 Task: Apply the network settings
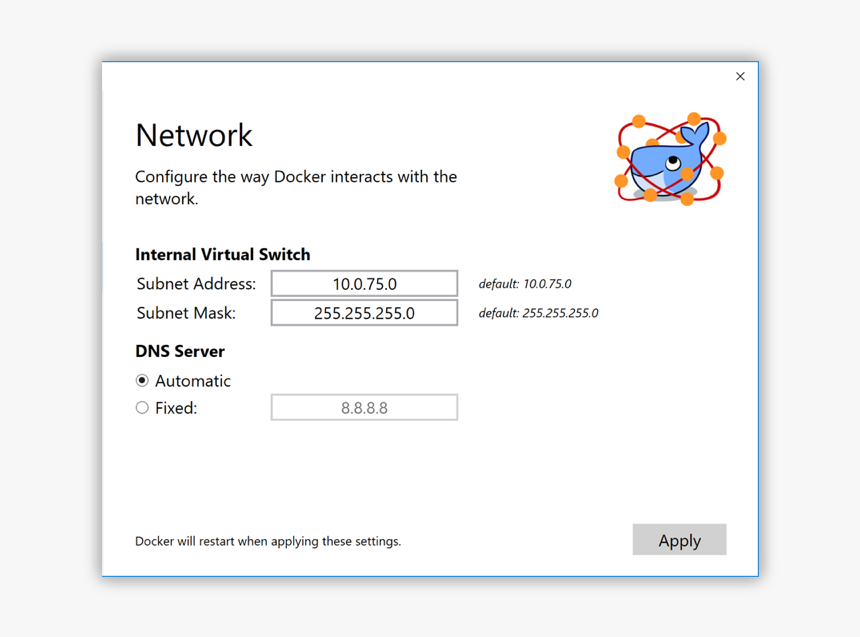coord(679,540)
